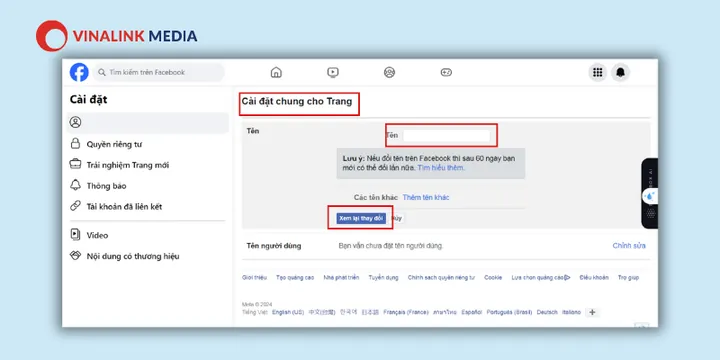
Task: Click the Thêm tên khác link
Action: click(x=426, y=197)
